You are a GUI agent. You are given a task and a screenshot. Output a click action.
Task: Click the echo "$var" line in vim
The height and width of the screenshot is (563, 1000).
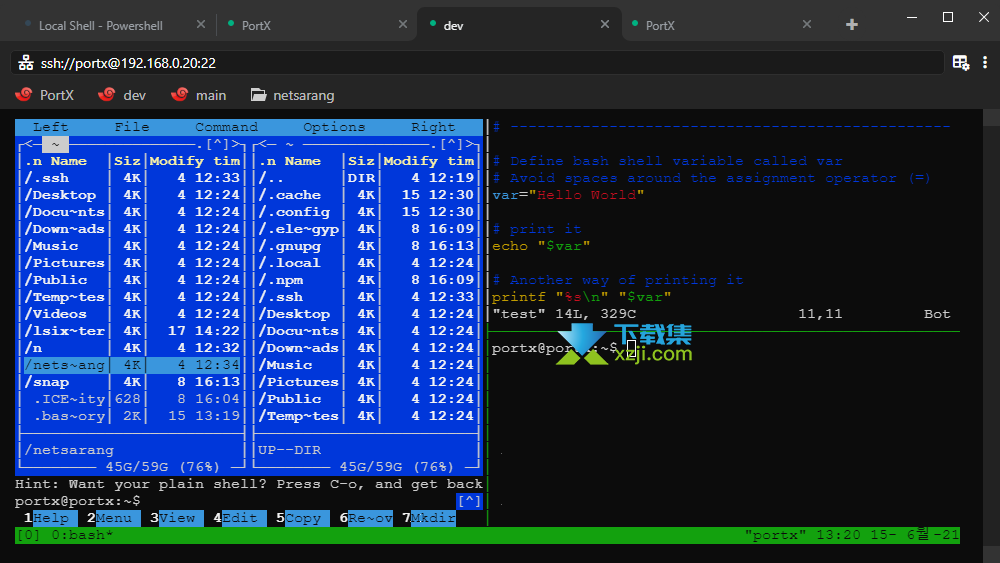541,246
